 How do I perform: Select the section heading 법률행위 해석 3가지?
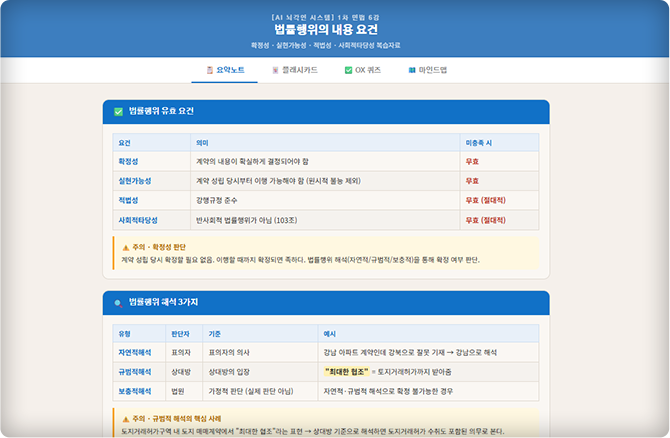pos(164,302)
